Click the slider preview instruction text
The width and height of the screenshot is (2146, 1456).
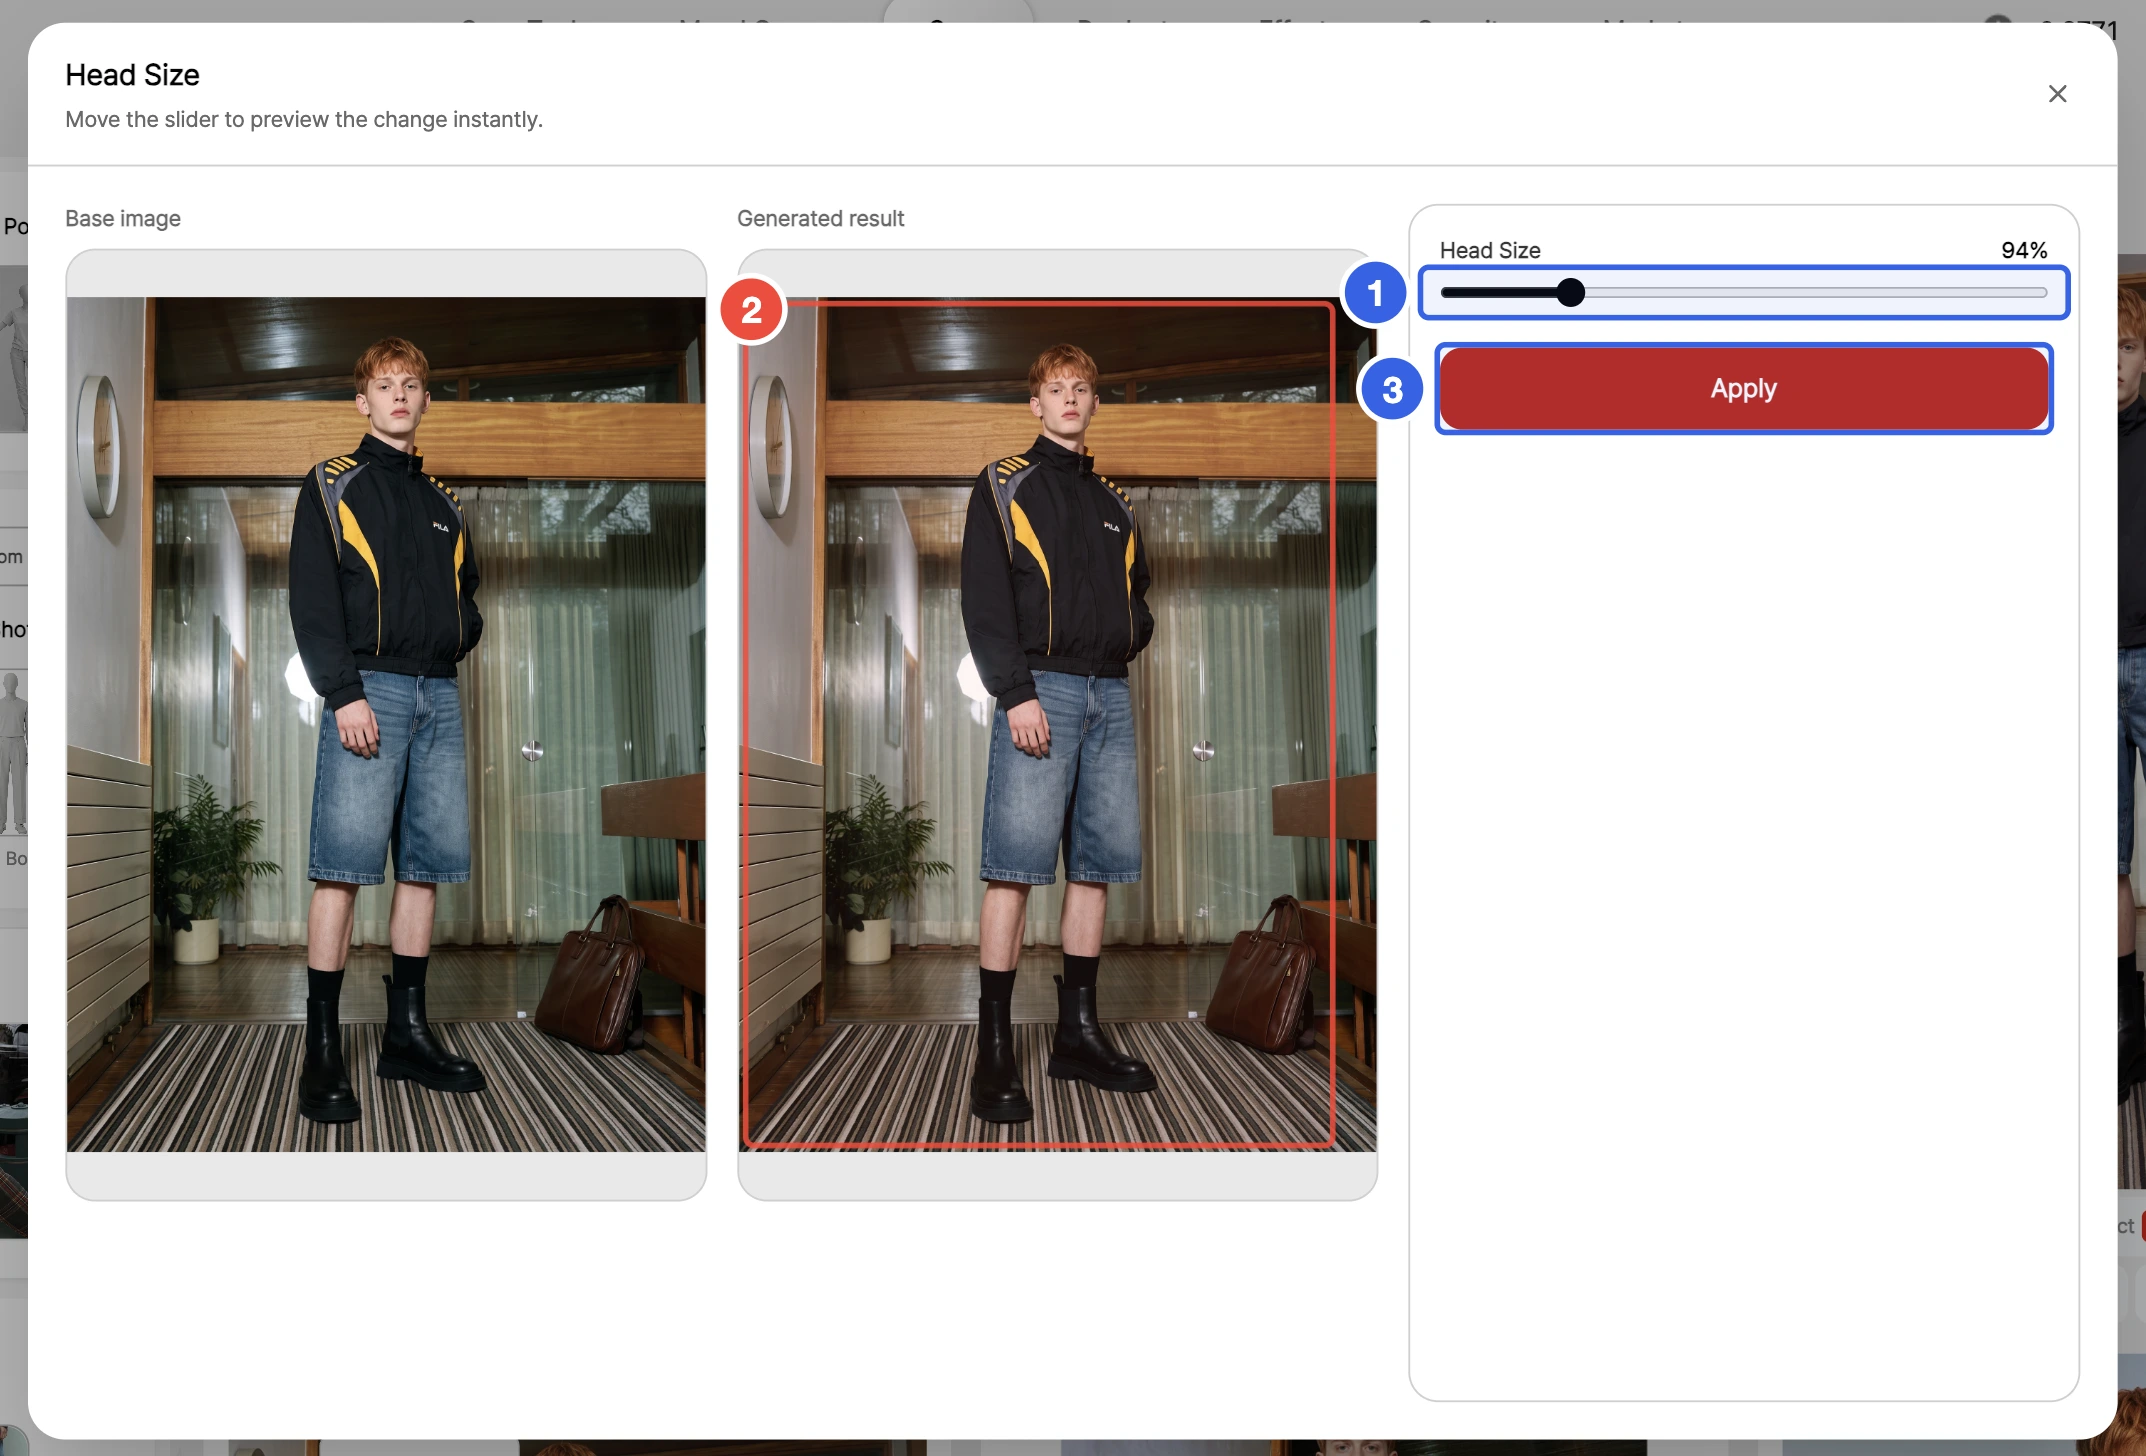[304, 119]
